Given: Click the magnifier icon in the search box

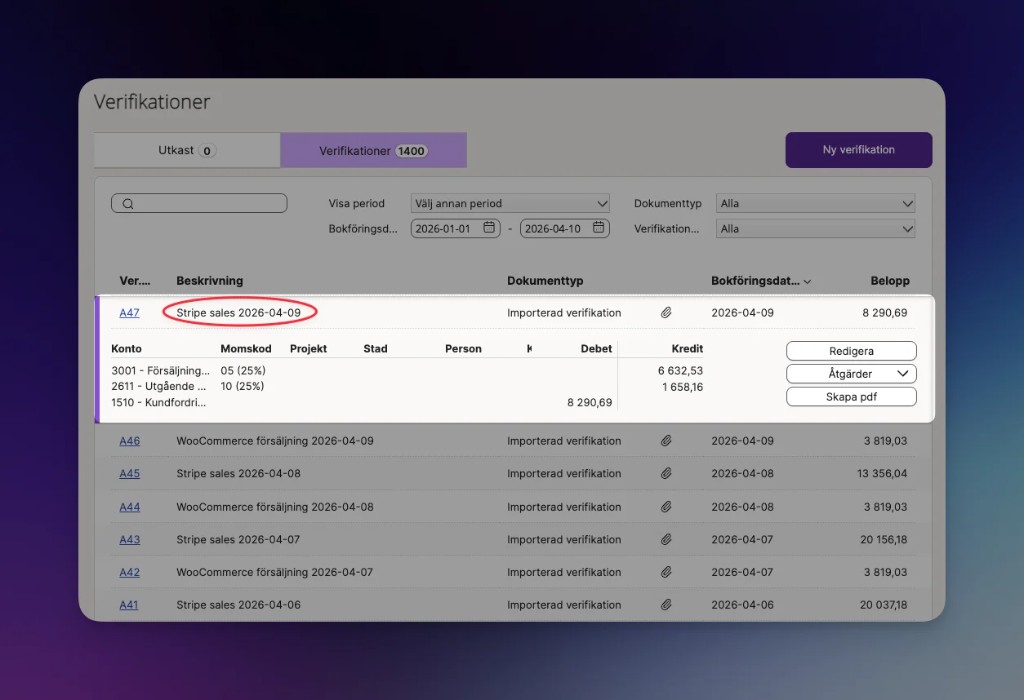Looking at the screenshot, I should (128, 204).
